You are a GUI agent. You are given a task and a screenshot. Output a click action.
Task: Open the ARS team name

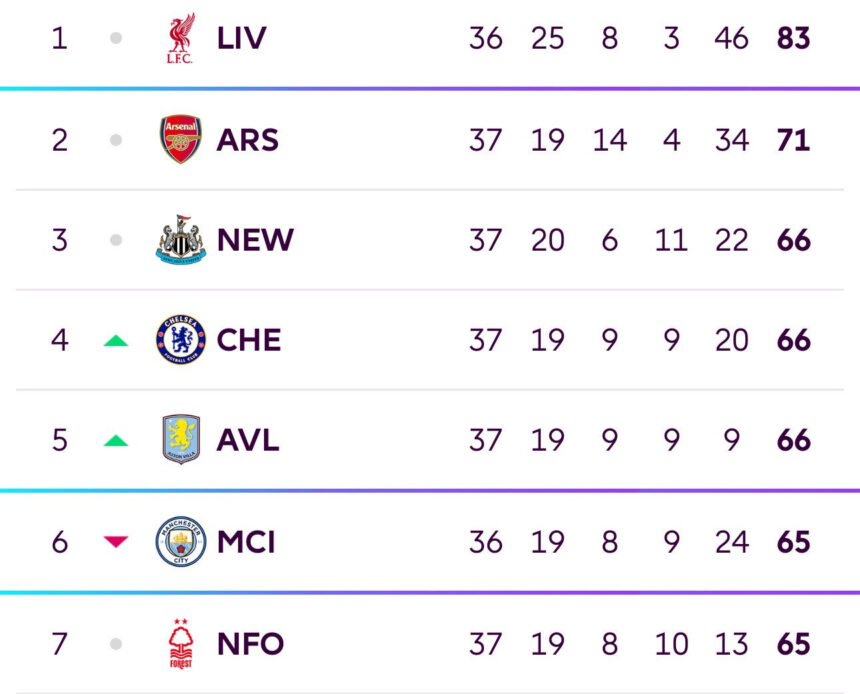247,140
